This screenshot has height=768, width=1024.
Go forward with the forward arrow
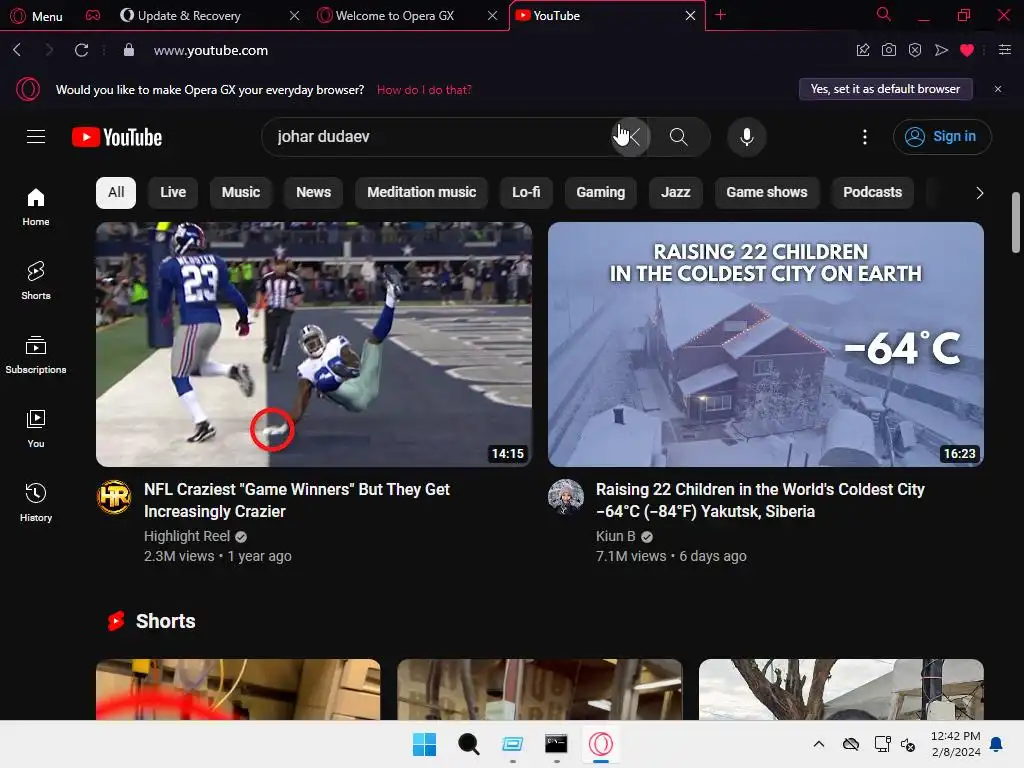pyautogui.click(x=49, y=50)
